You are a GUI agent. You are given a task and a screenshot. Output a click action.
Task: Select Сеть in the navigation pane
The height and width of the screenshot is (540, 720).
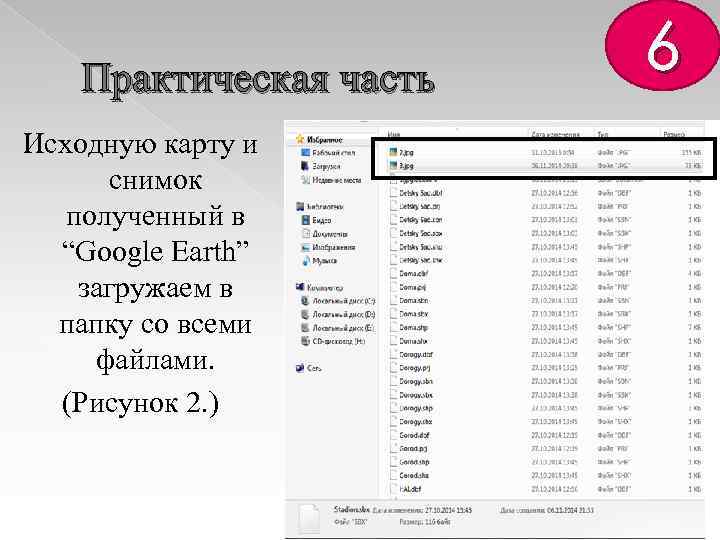pos(314,368)
